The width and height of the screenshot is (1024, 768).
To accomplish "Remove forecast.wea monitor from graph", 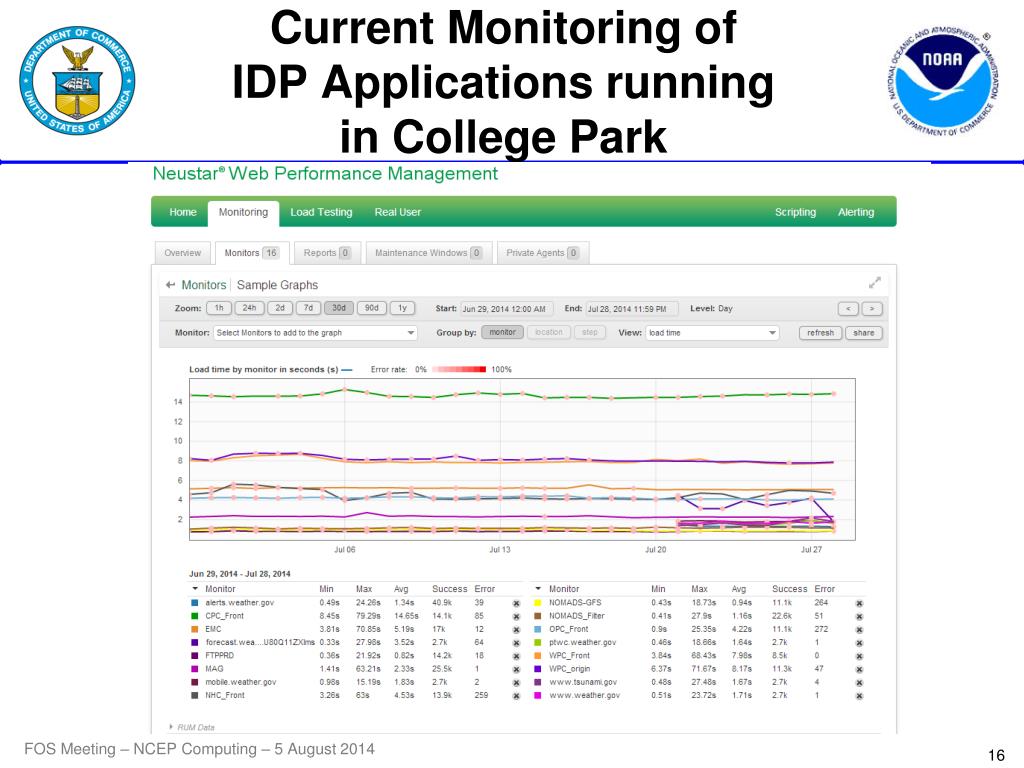I will coord(516,643).
